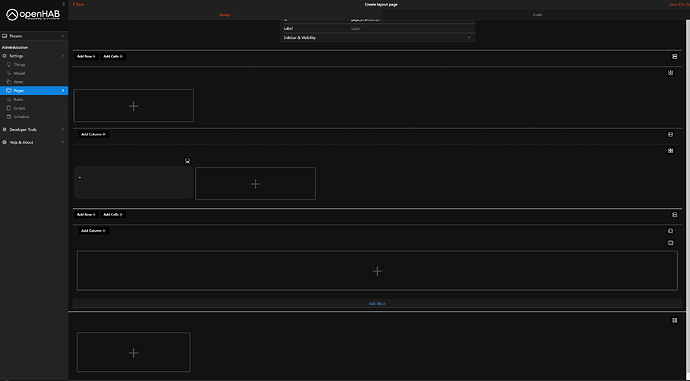Screen dimensions: 690x381
Task: Open the cells grid icon above the first empty cell
Action: tap(671, 73)
